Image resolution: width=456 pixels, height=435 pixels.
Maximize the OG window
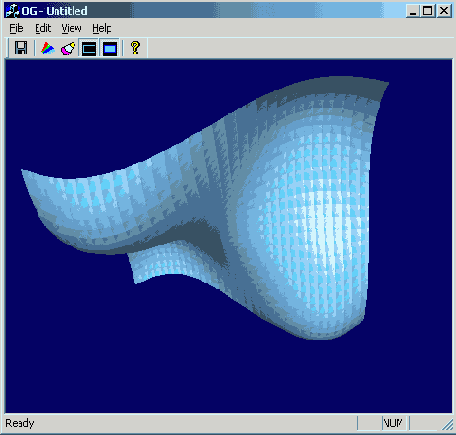(x=428, y=11)
